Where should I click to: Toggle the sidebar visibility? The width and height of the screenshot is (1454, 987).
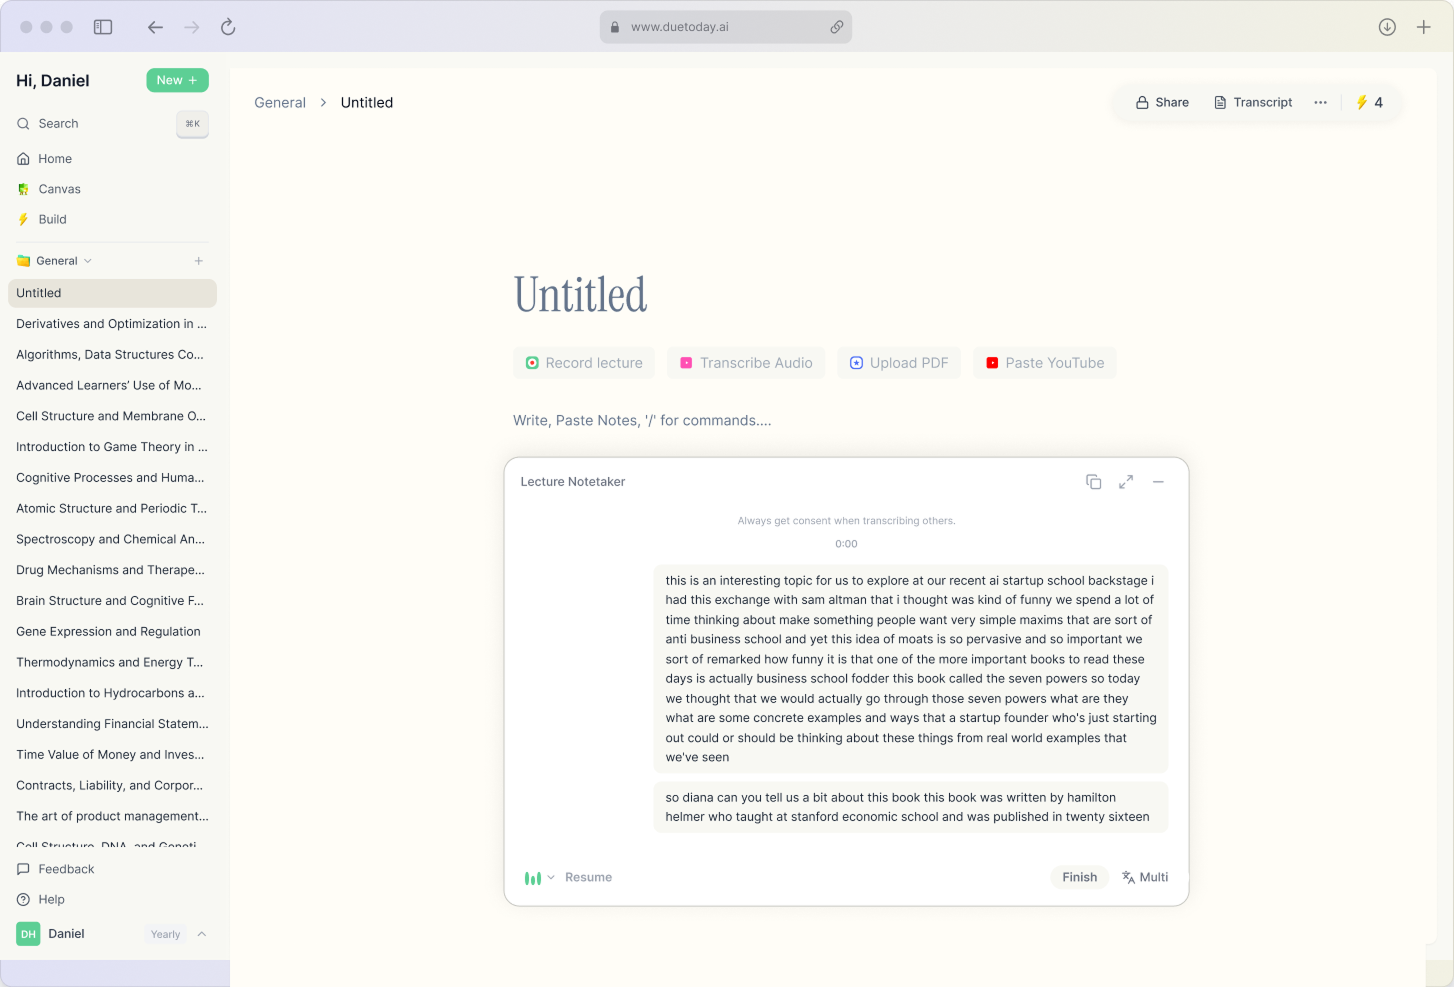103,27
